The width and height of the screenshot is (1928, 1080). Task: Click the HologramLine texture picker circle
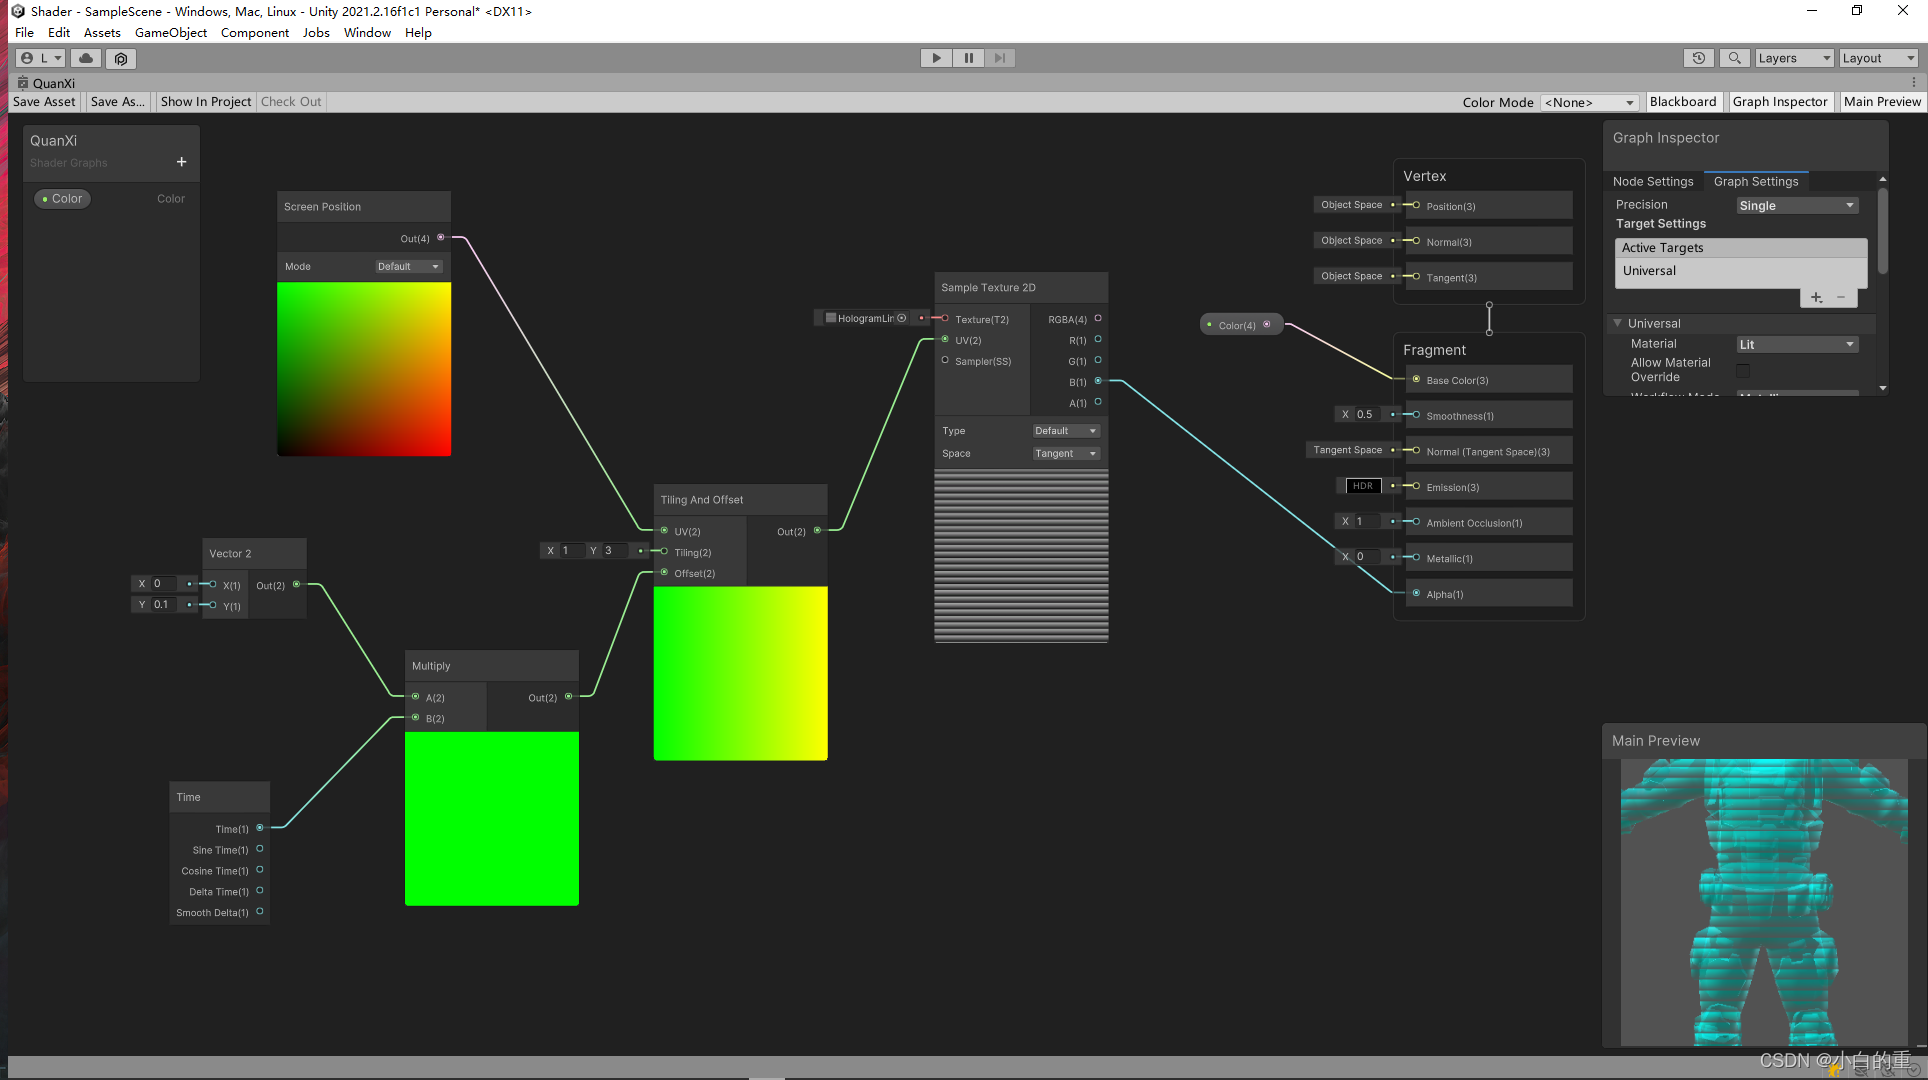pyautogui.click(x=902, y=318)
